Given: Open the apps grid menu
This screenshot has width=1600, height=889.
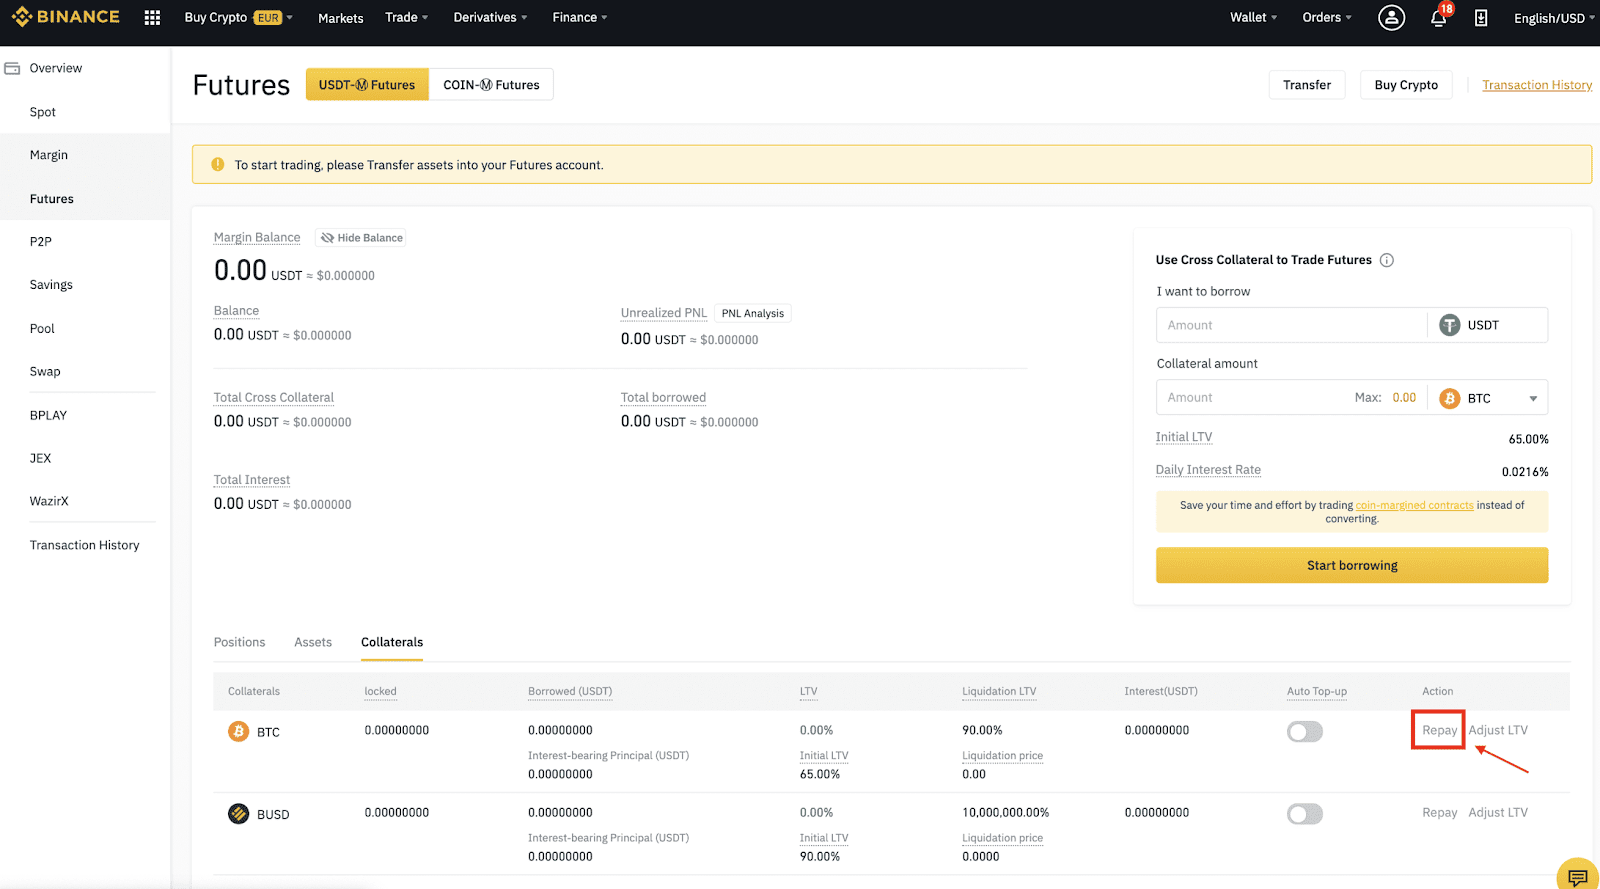Looking at the screenshot, I should (152, 18).
